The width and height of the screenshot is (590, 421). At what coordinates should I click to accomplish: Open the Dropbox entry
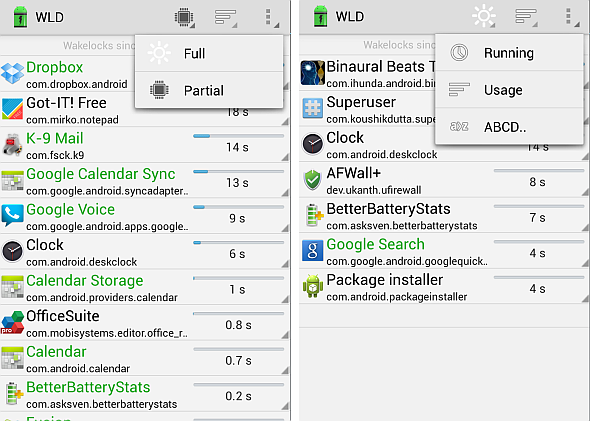click(145, 73)
